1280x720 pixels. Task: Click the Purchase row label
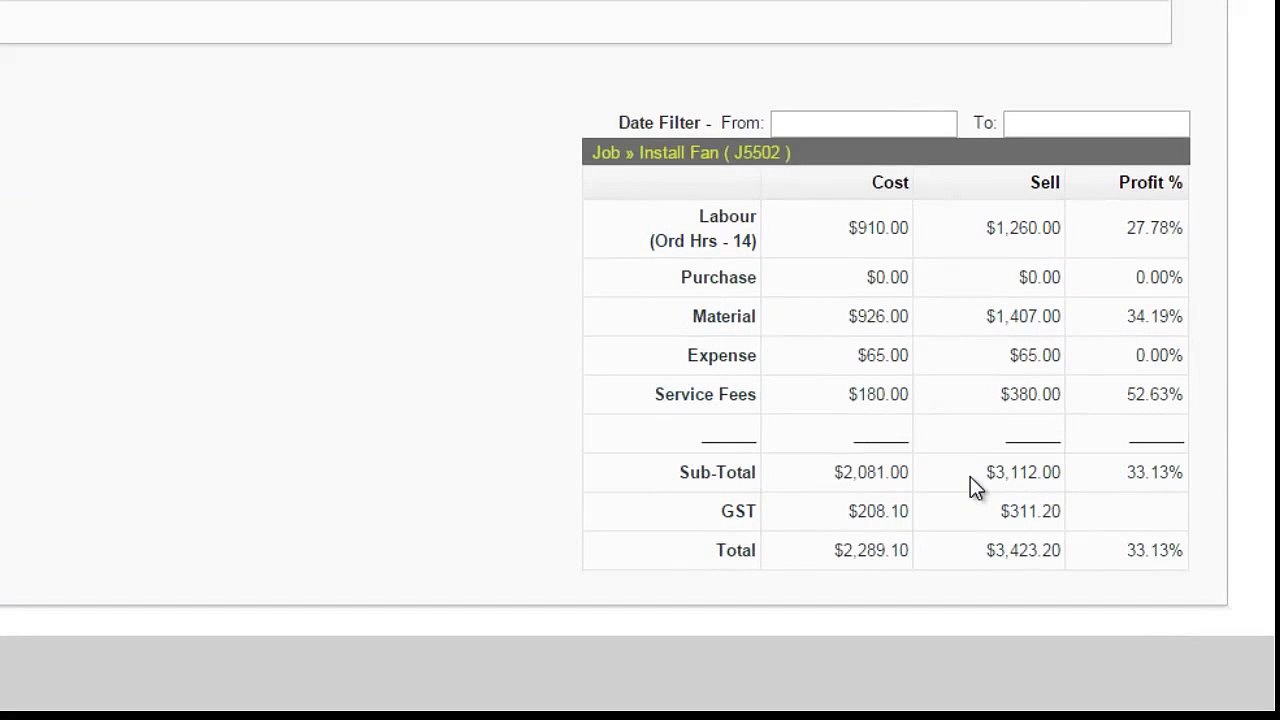pyautogui.click(x=718, y=277)
